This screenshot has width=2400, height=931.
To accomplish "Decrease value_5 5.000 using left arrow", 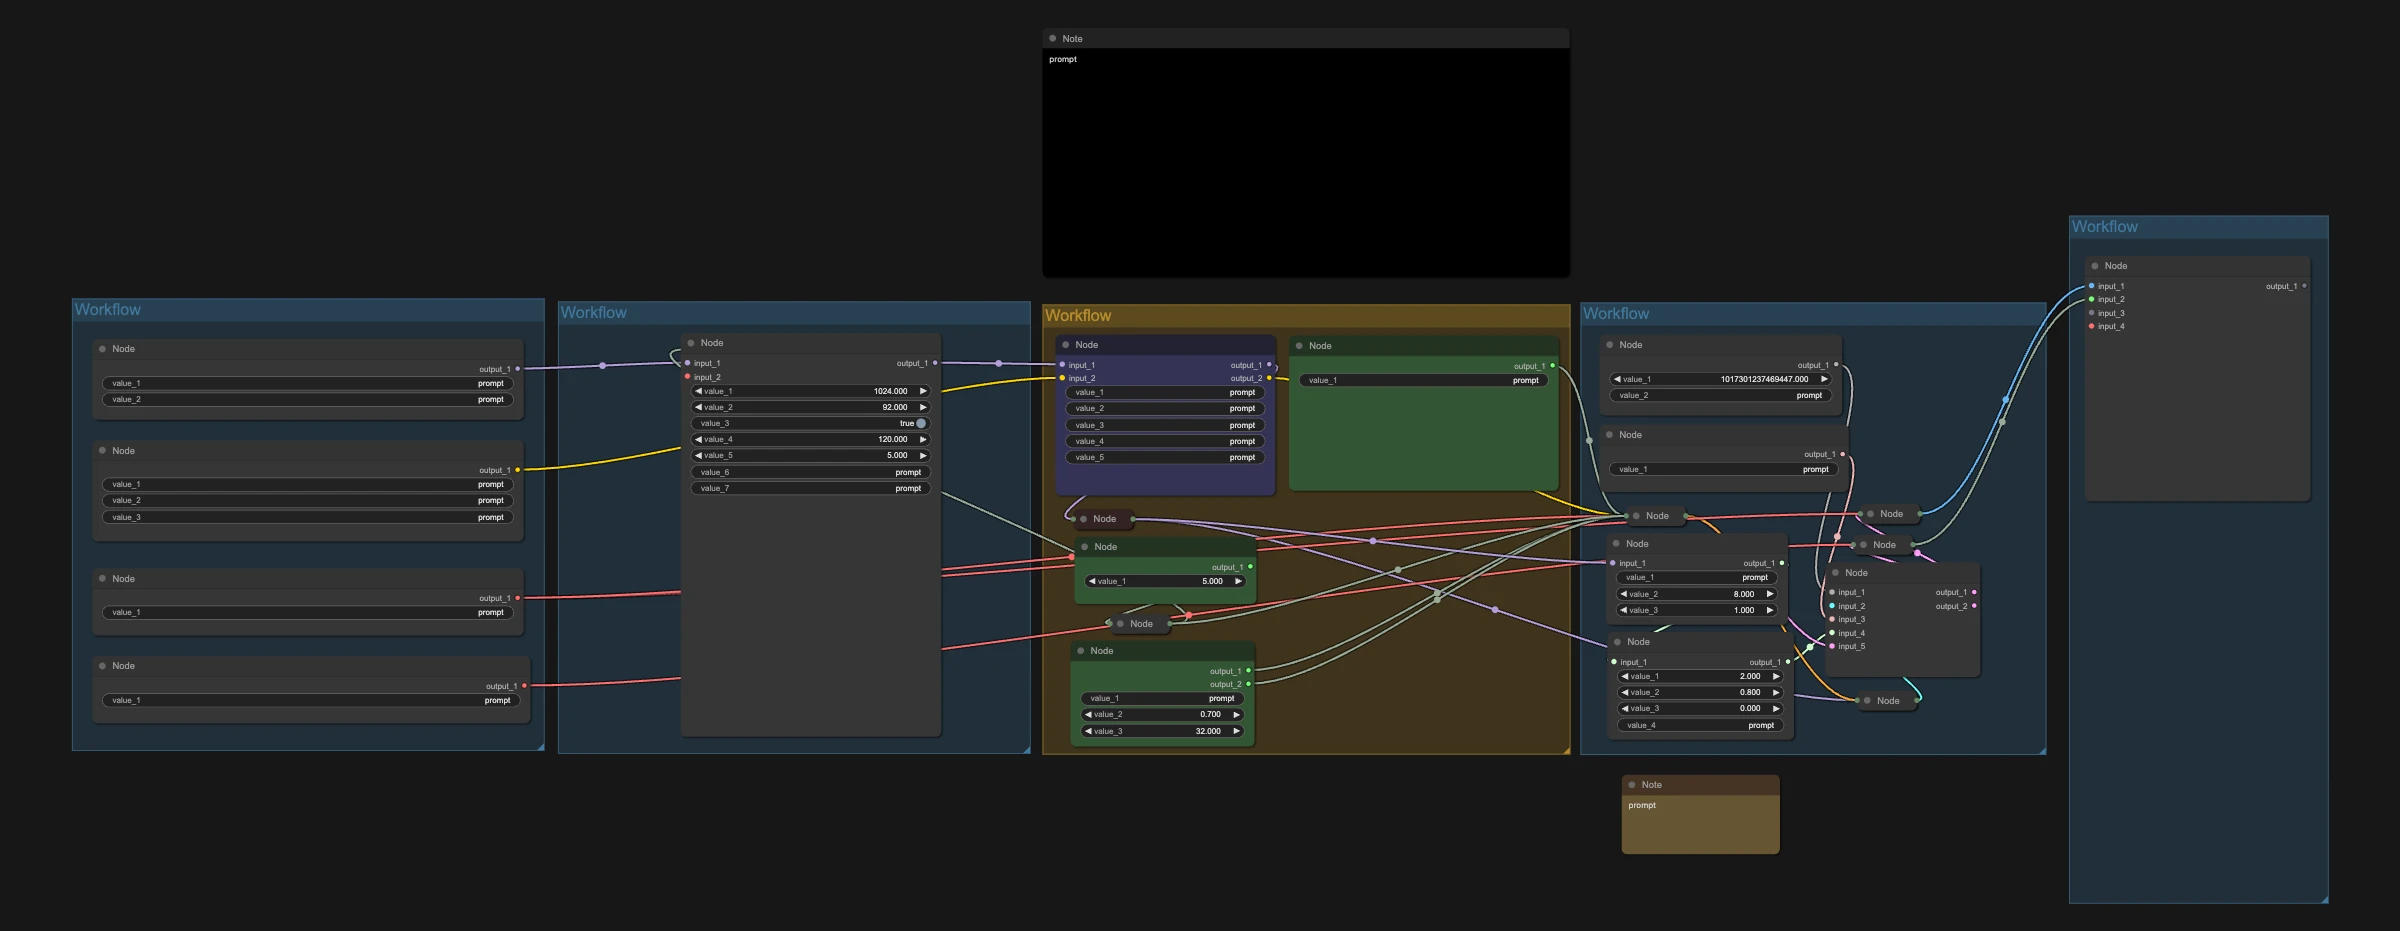I will pyautogui.click(x=698, y=455).
